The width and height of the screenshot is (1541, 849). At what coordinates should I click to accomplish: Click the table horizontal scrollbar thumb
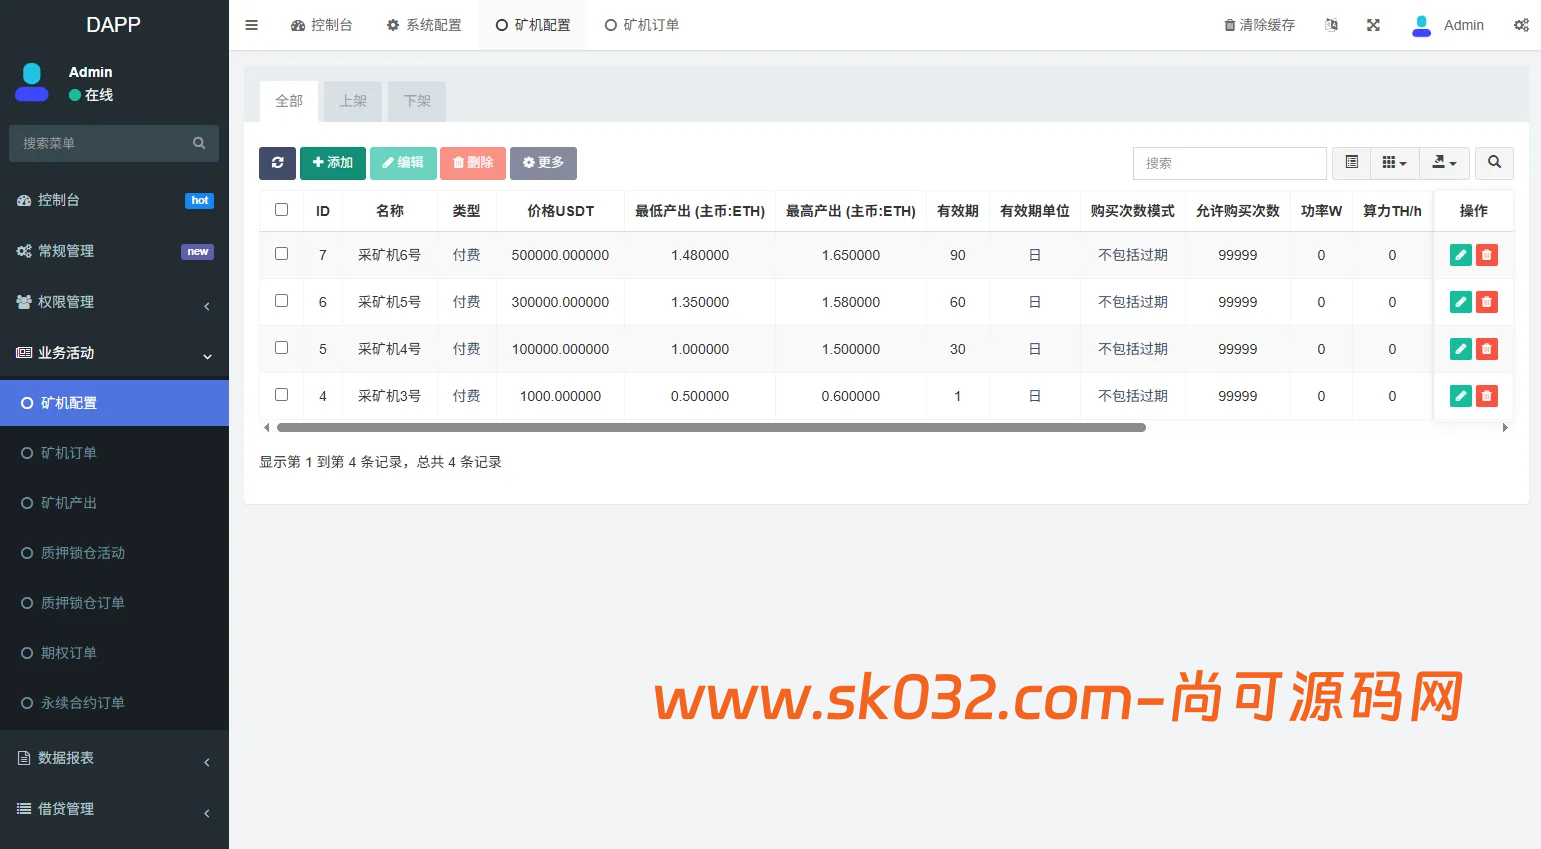click(711, 427)
